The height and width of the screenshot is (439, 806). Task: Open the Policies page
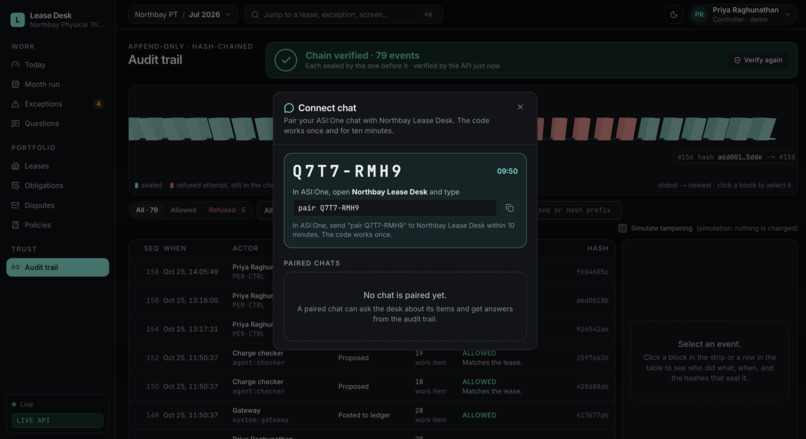pos(57,225)
